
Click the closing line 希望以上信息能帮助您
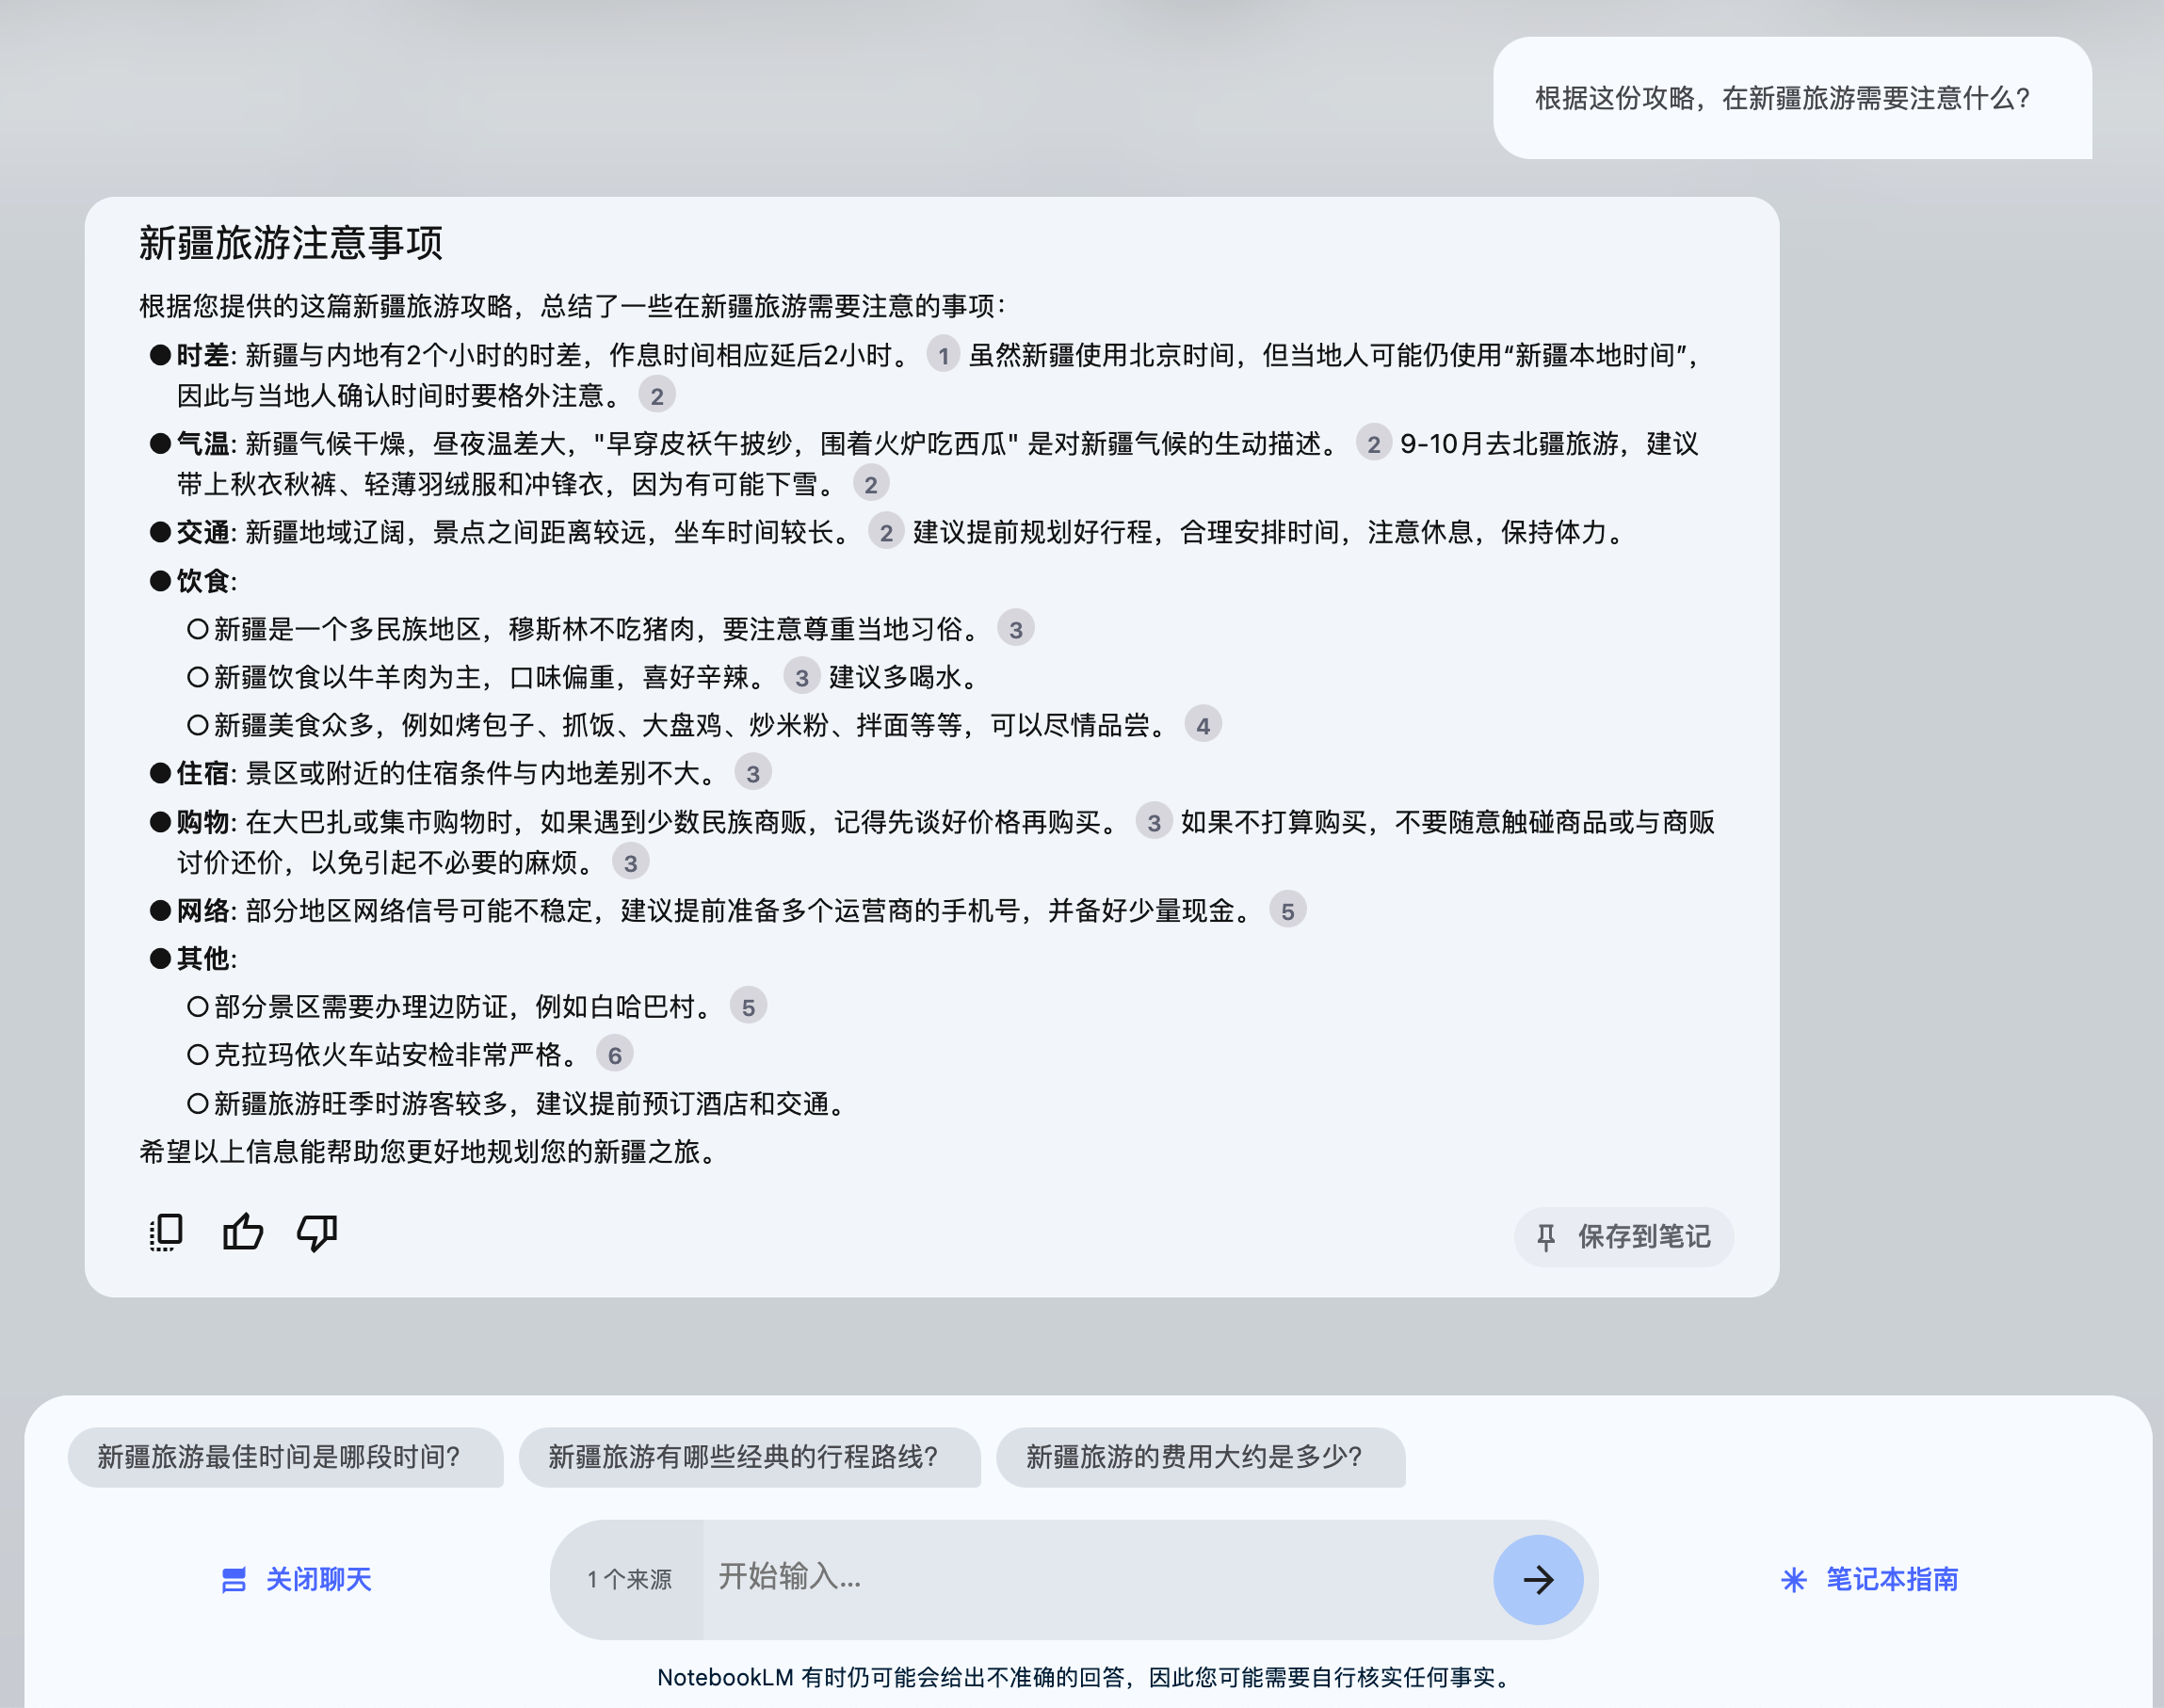(x=430, y=1152)
